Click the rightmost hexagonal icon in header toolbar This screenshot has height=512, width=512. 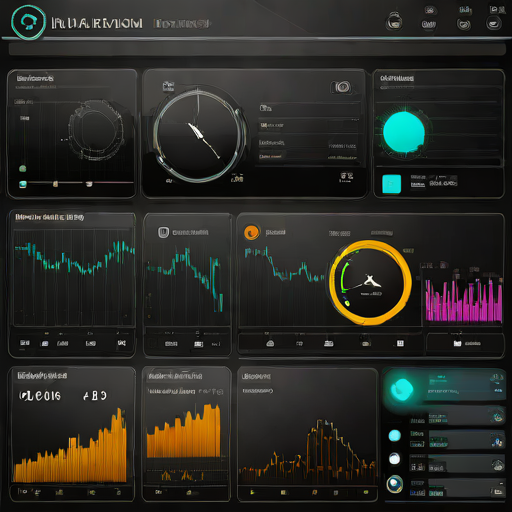[x=494, y=24]
